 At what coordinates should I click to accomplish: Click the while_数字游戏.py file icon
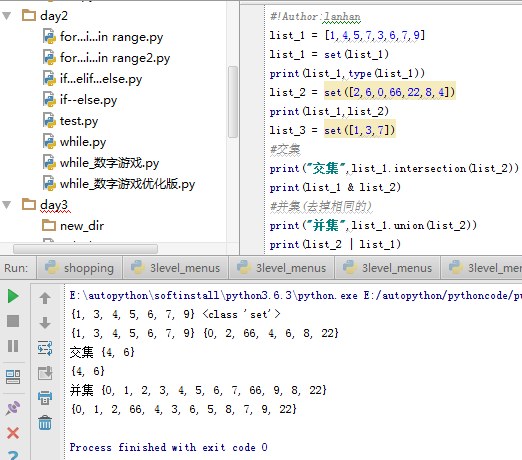click(x=49, y=162)
